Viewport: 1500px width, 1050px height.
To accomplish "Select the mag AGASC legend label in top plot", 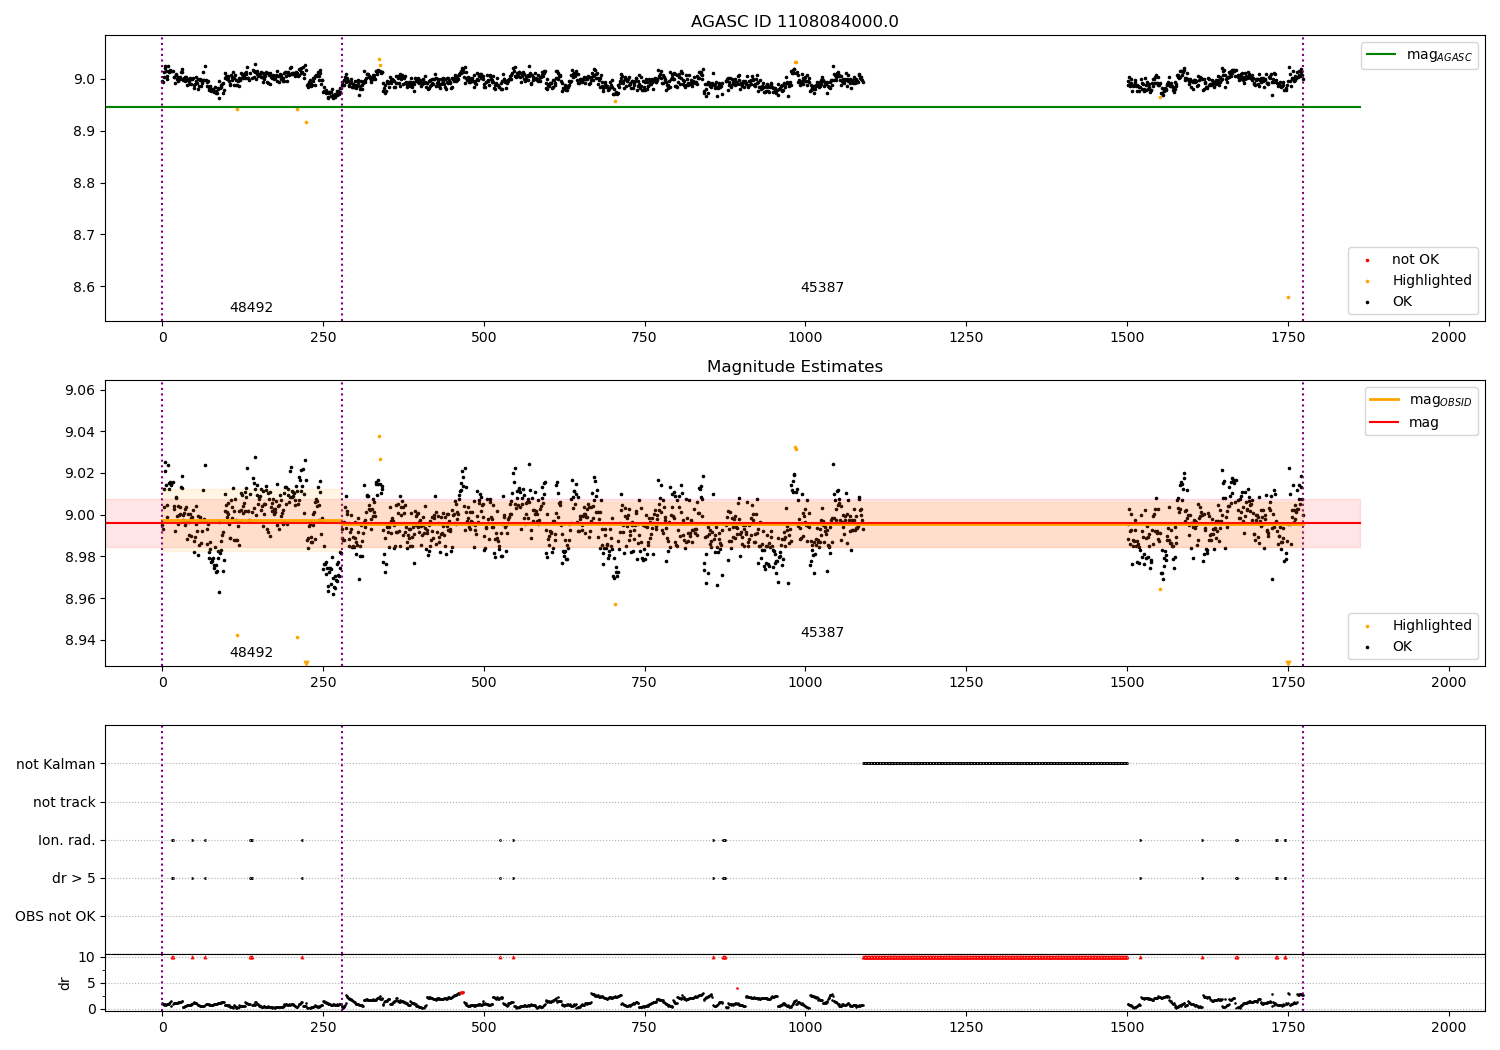I will [x=1439, y=55].
